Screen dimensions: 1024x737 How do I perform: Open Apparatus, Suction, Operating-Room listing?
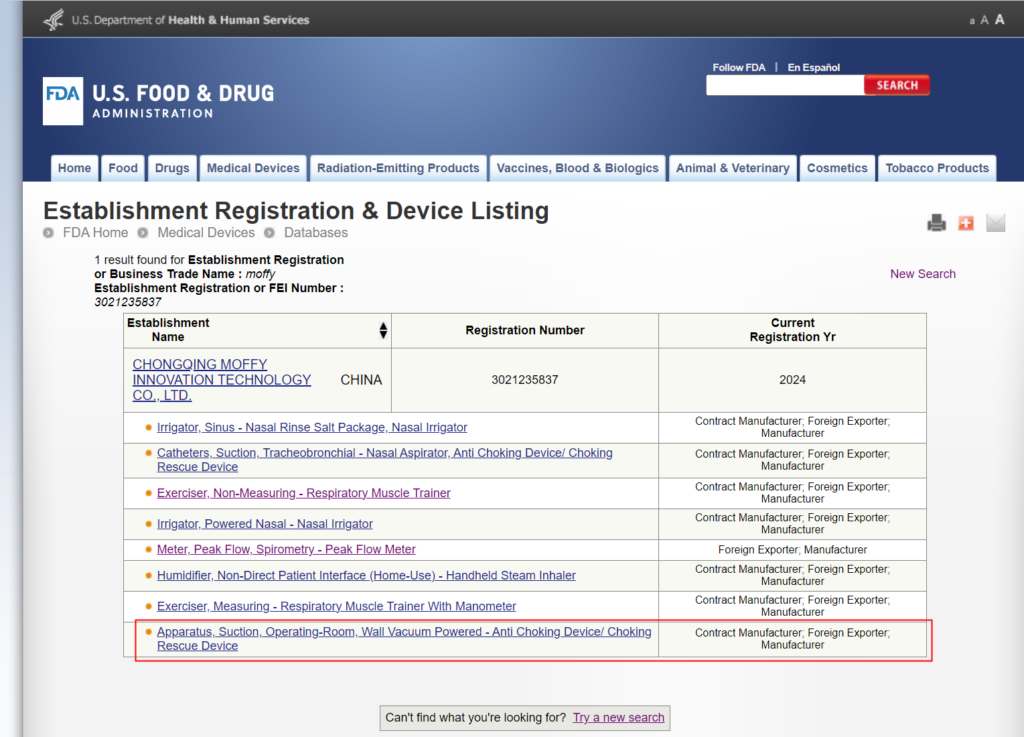point(404,638)
